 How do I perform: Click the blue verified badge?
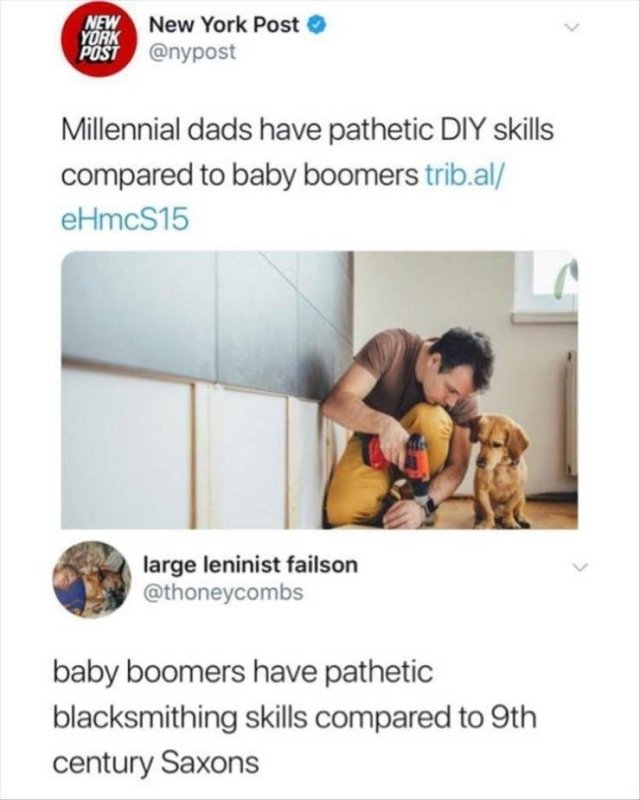(x=315, y=26)
